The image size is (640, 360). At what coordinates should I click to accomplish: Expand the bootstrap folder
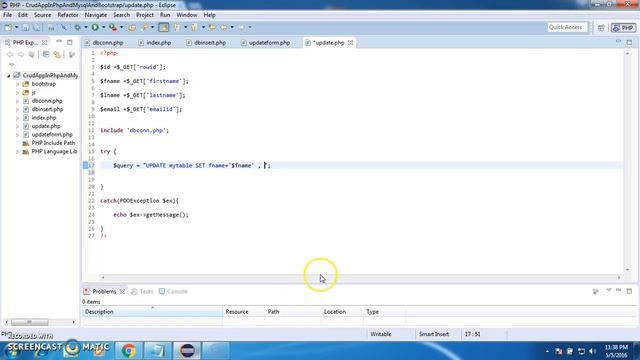(18, 84)
